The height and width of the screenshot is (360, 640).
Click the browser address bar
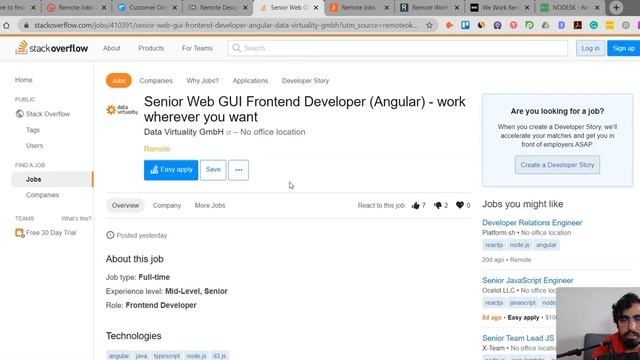226,25
